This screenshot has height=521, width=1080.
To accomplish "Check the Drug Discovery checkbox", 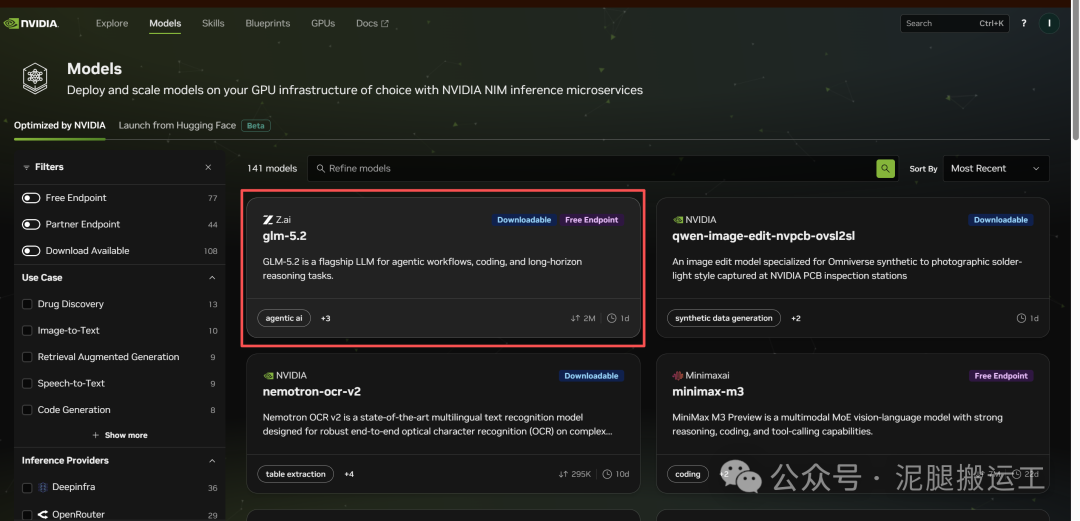I will point(28,304).
